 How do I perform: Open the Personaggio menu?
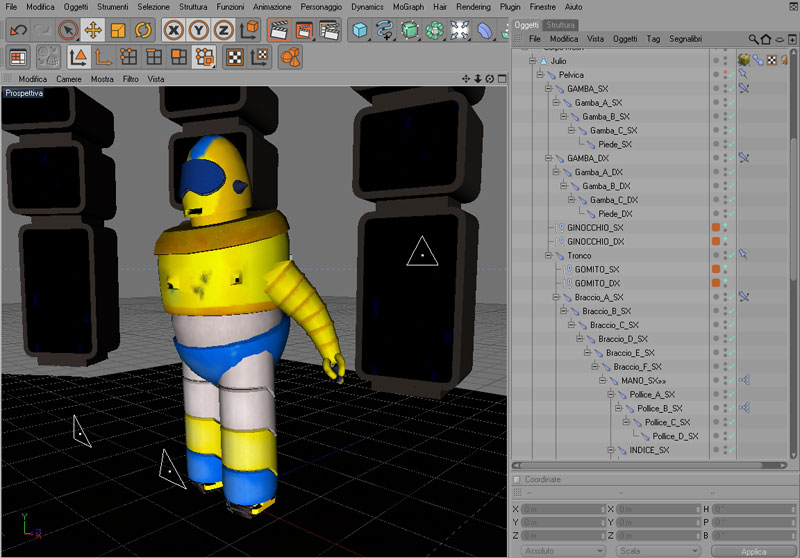[x=322, y=7]
